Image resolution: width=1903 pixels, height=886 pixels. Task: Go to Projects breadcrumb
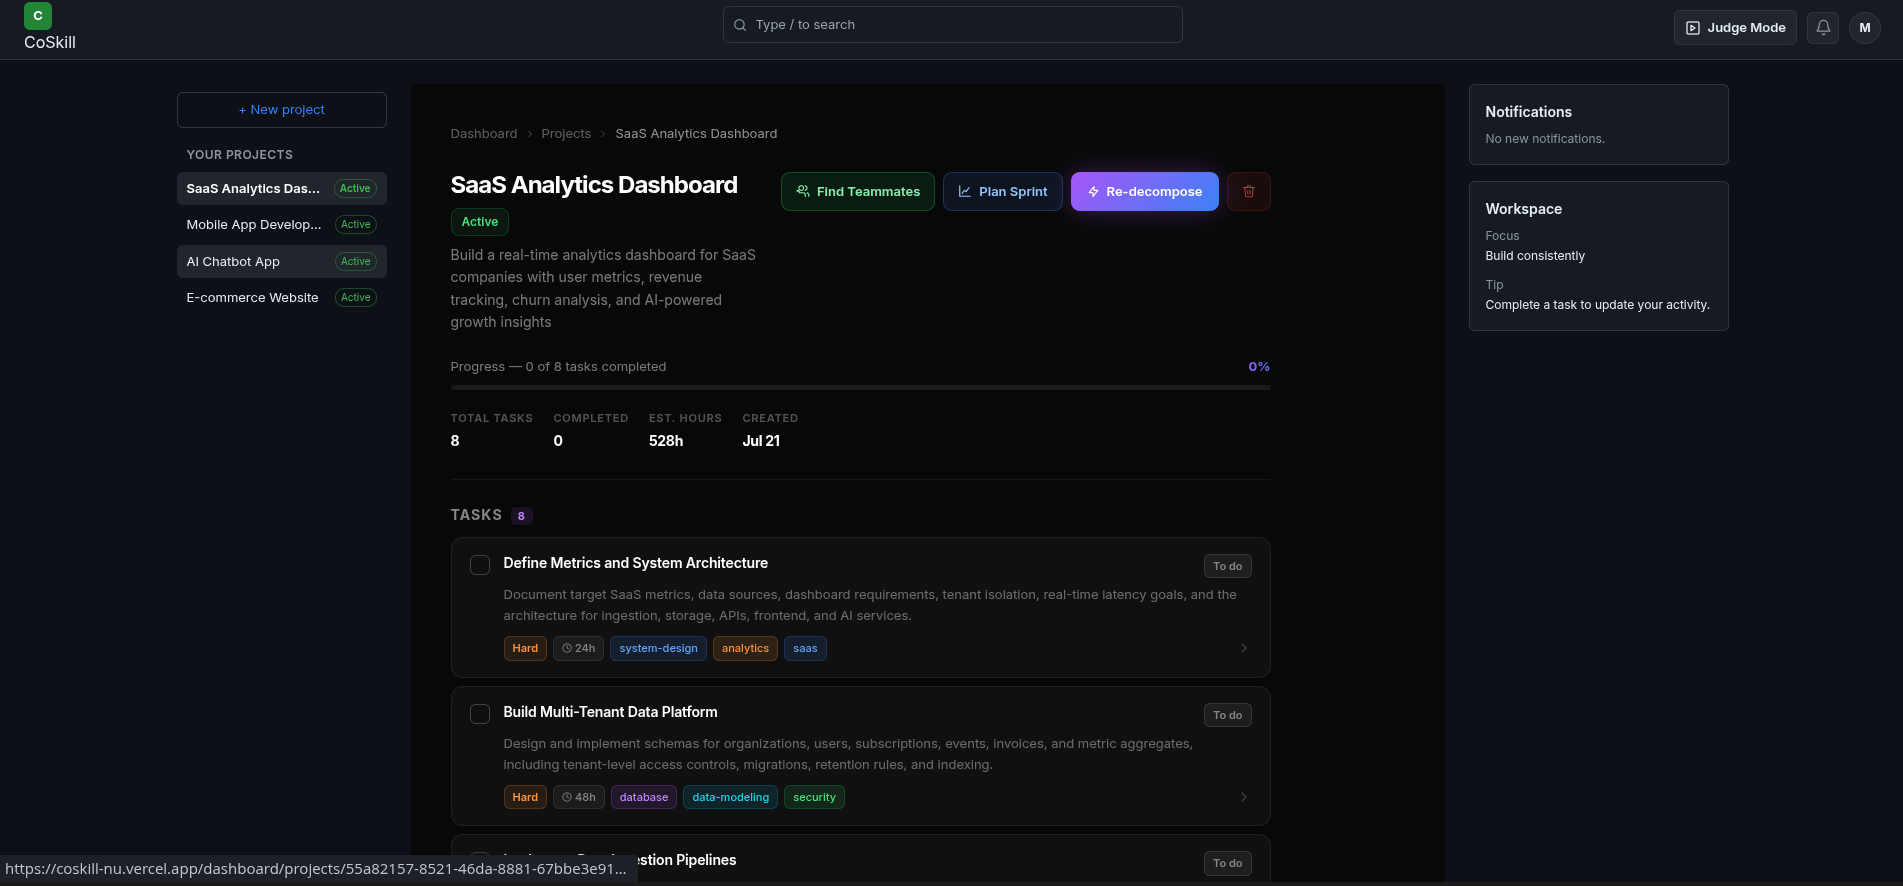click(x=566, y=134)
